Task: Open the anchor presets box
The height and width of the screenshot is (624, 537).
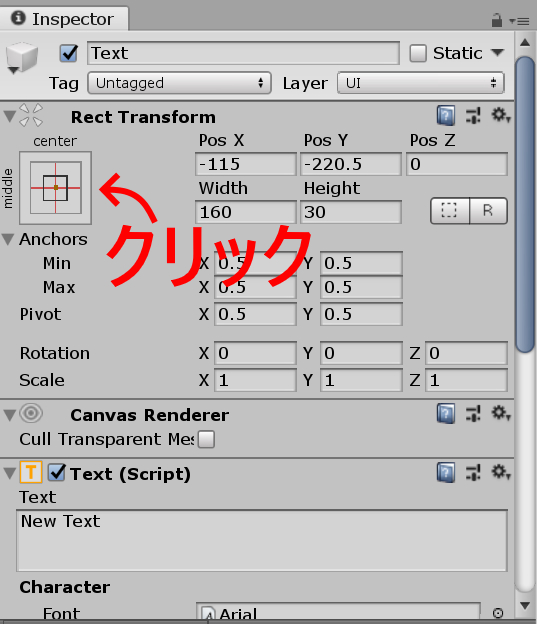Action: 55,187
